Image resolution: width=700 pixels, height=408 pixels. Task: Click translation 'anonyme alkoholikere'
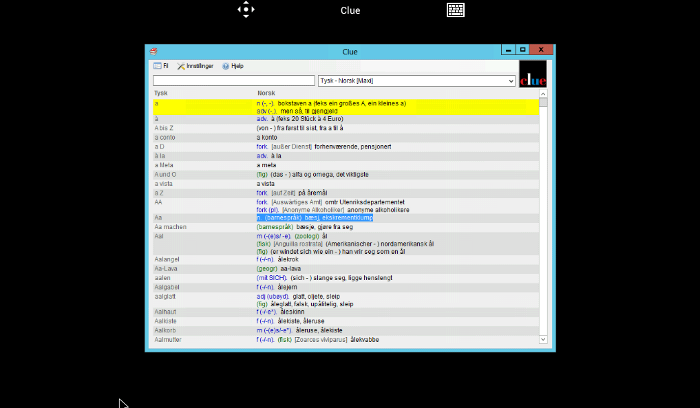(378, 210)
